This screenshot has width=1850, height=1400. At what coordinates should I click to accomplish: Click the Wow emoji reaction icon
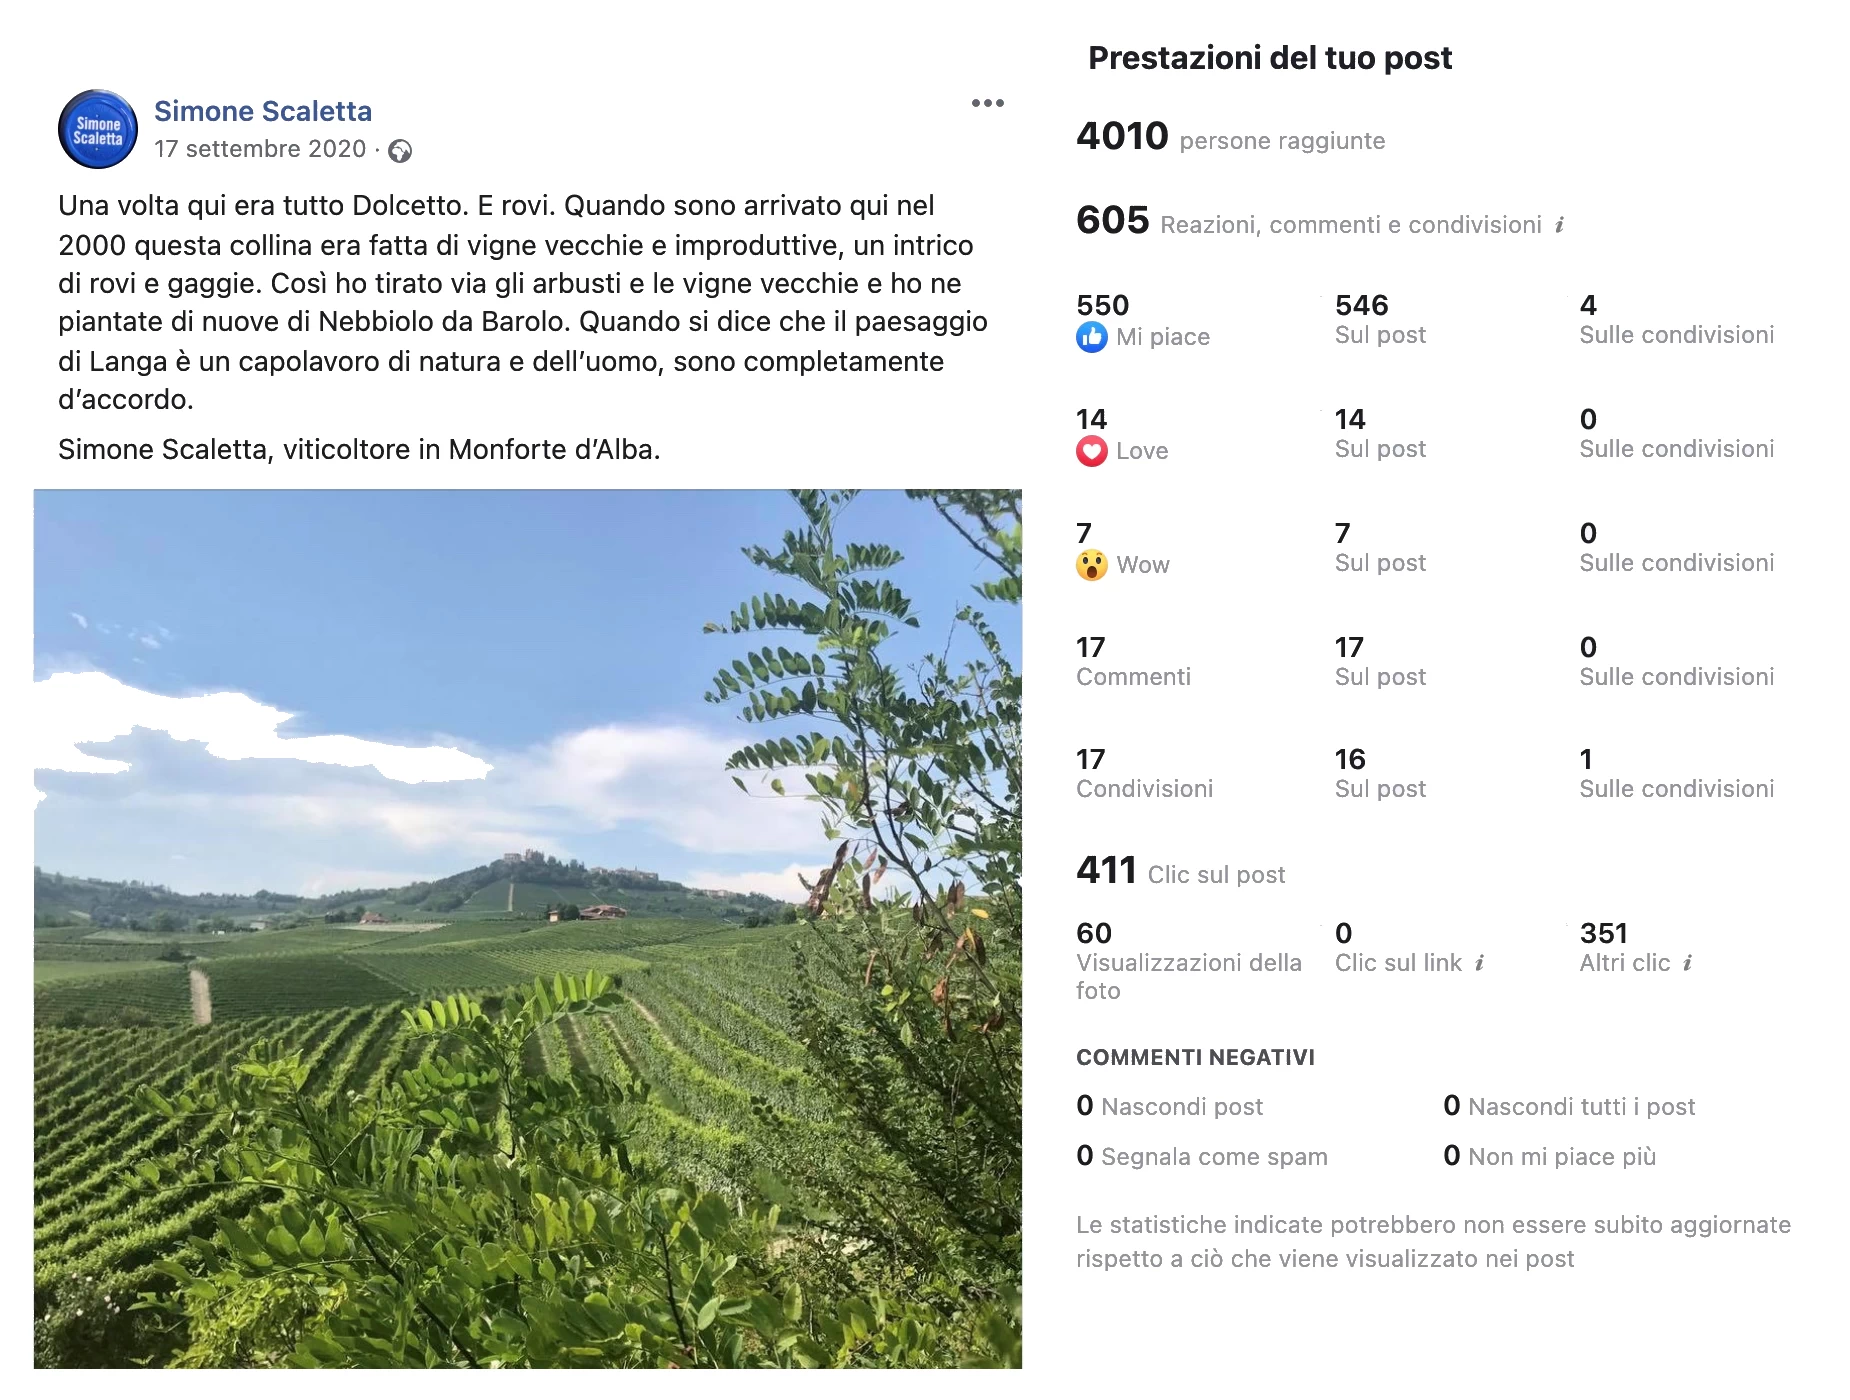1091,565
